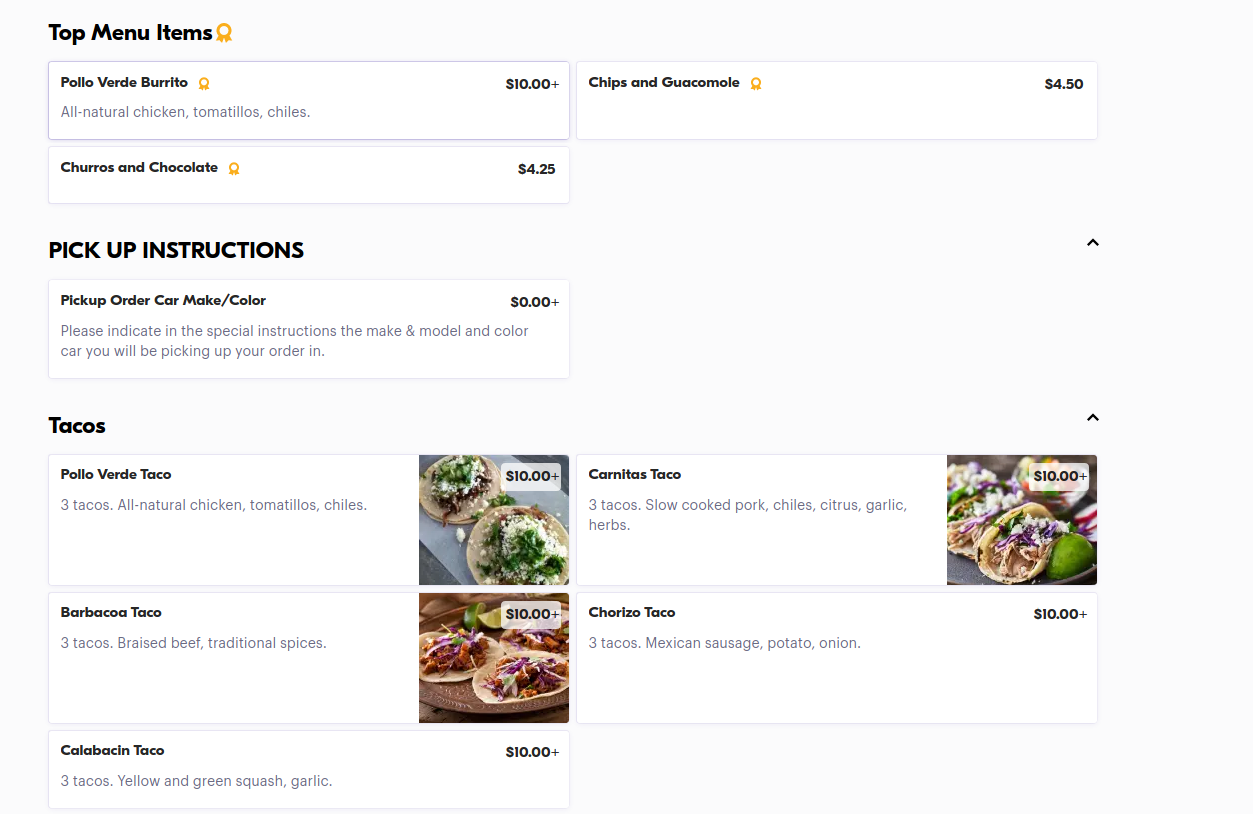Image resolution: width=1253 pixels, height=814 pixels.
Task: Collapse the PICK UP INSTRUCTIONS section
Action: (1092, 242)
